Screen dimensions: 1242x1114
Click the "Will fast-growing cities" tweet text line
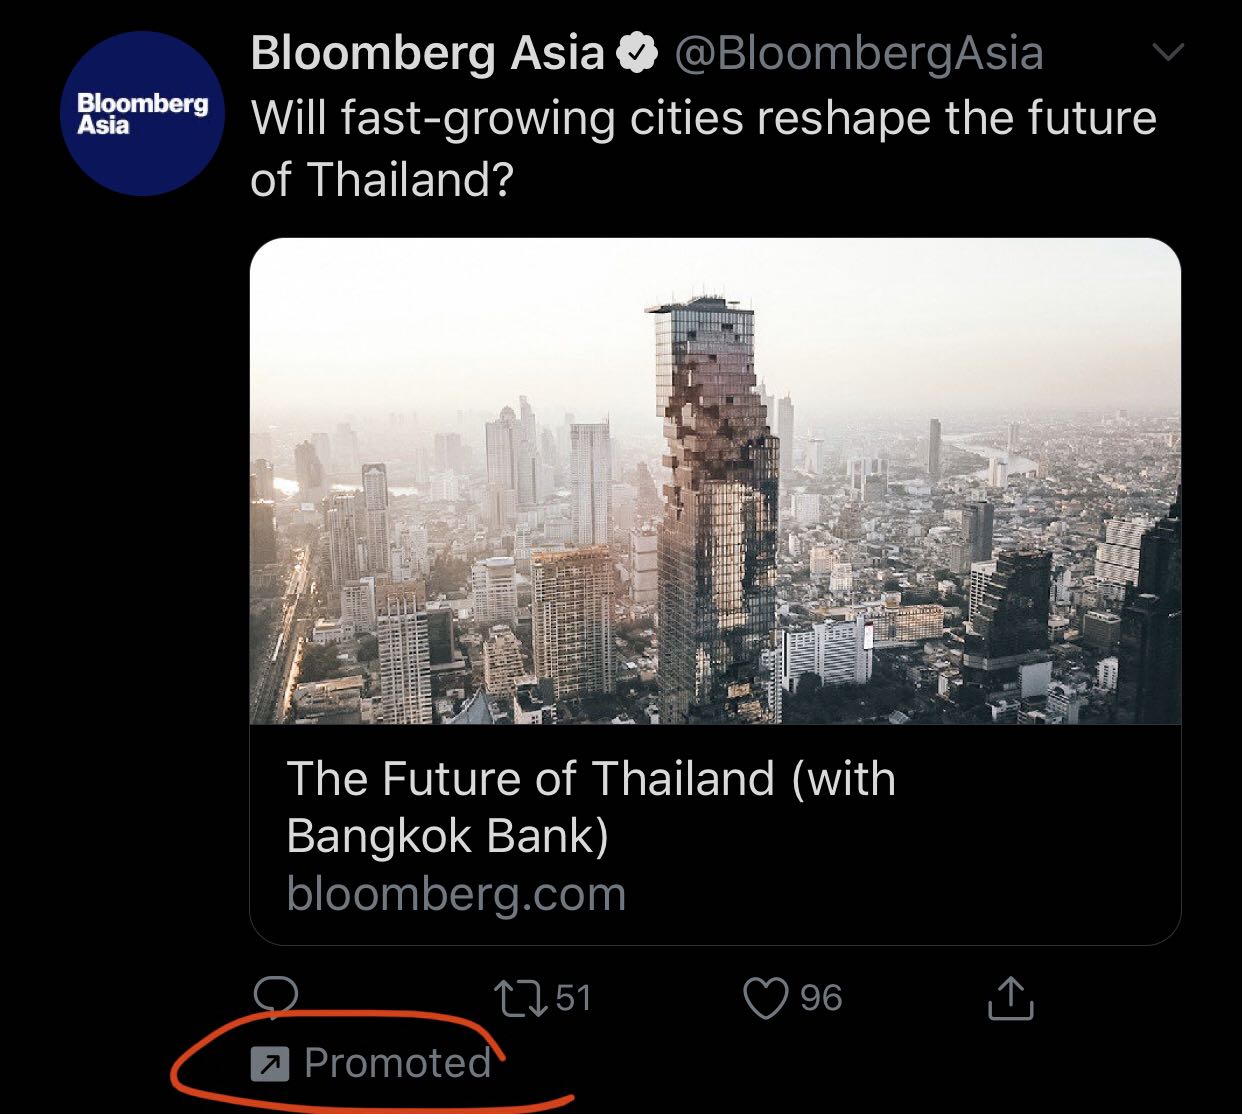point(703,118)
